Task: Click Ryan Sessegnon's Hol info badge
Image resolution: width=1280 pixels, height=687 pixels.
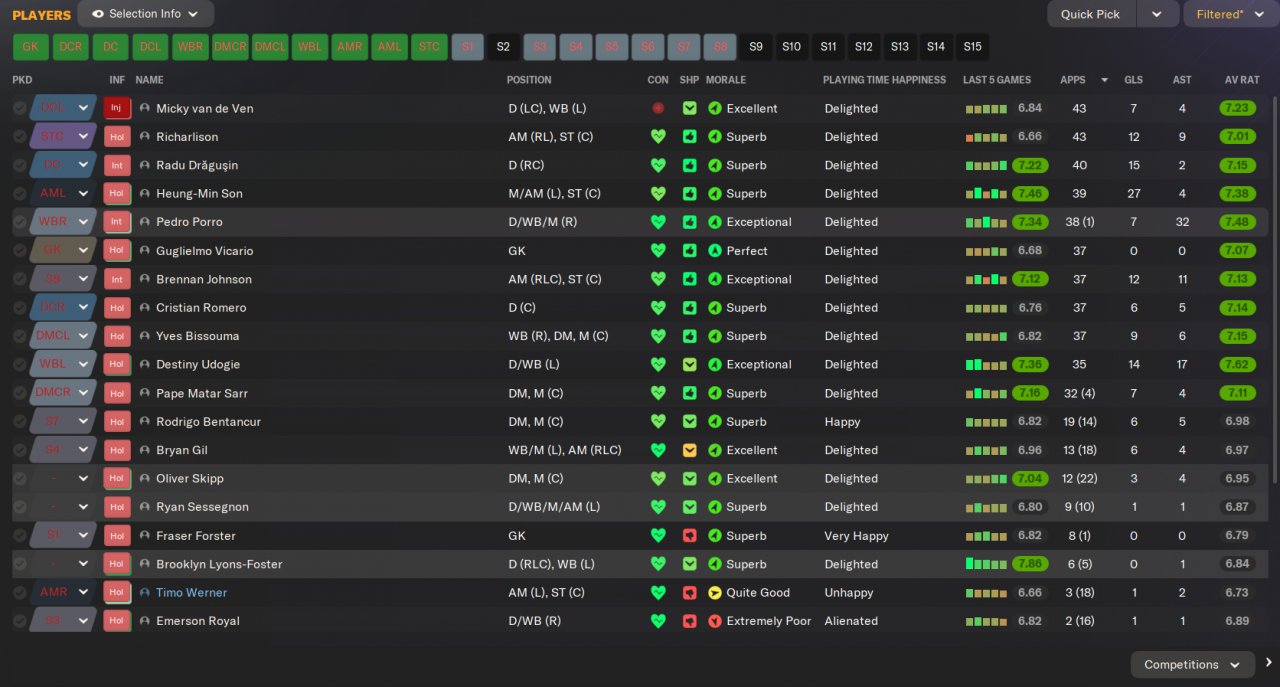Action: click(117, 507)
